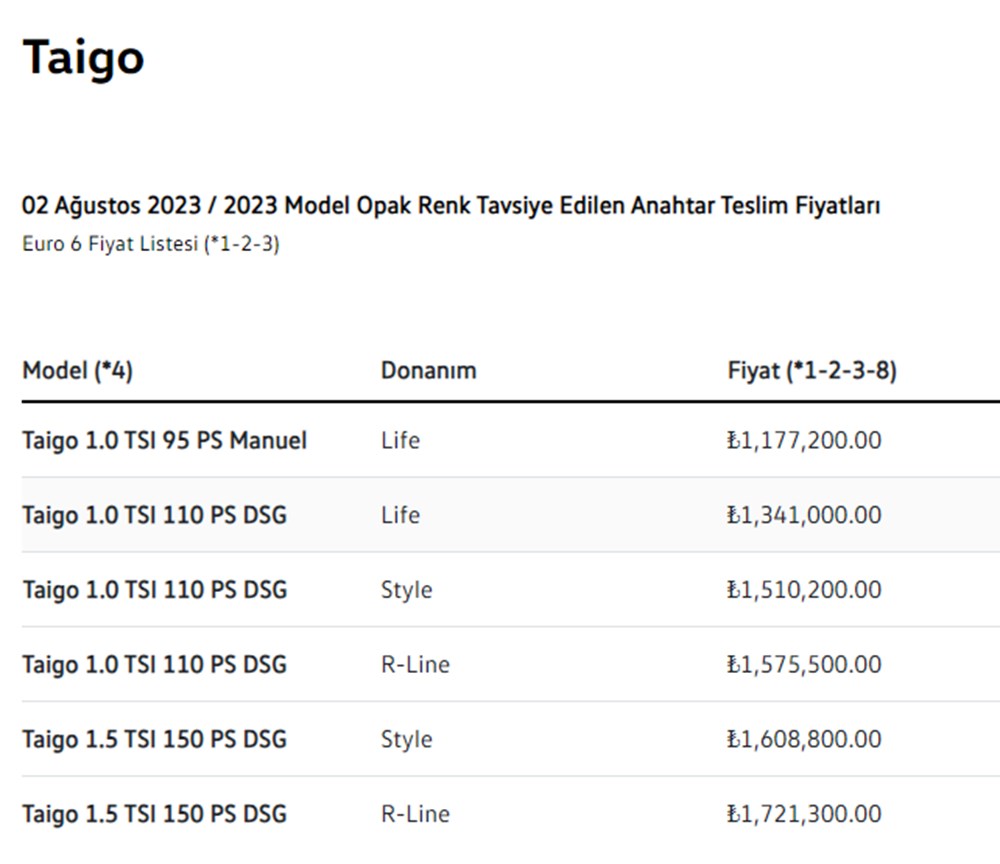Select the Style trim of the 1.5 TSI 150 PS
The height and width of the screenshot is (864, 1000).
[406, 740]
